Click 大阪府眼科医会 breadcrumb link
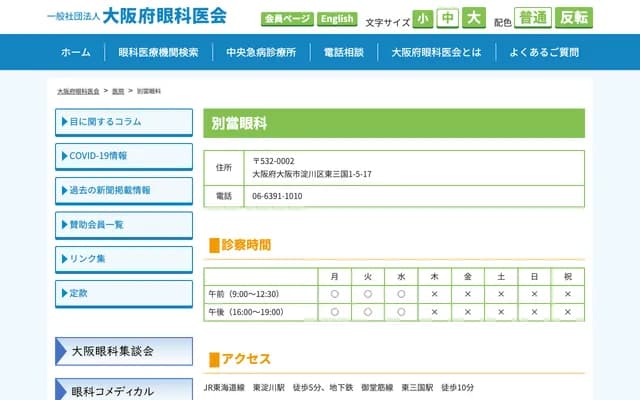Image resolution: width=640 pixels, height=400 pixels. coord(78,91)
